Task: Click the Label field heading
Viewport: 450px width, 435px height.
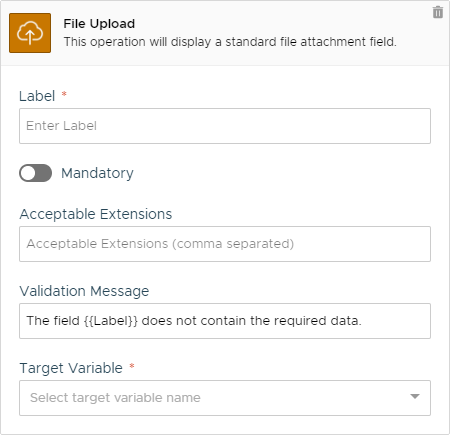Action: (x=37, y=96)
